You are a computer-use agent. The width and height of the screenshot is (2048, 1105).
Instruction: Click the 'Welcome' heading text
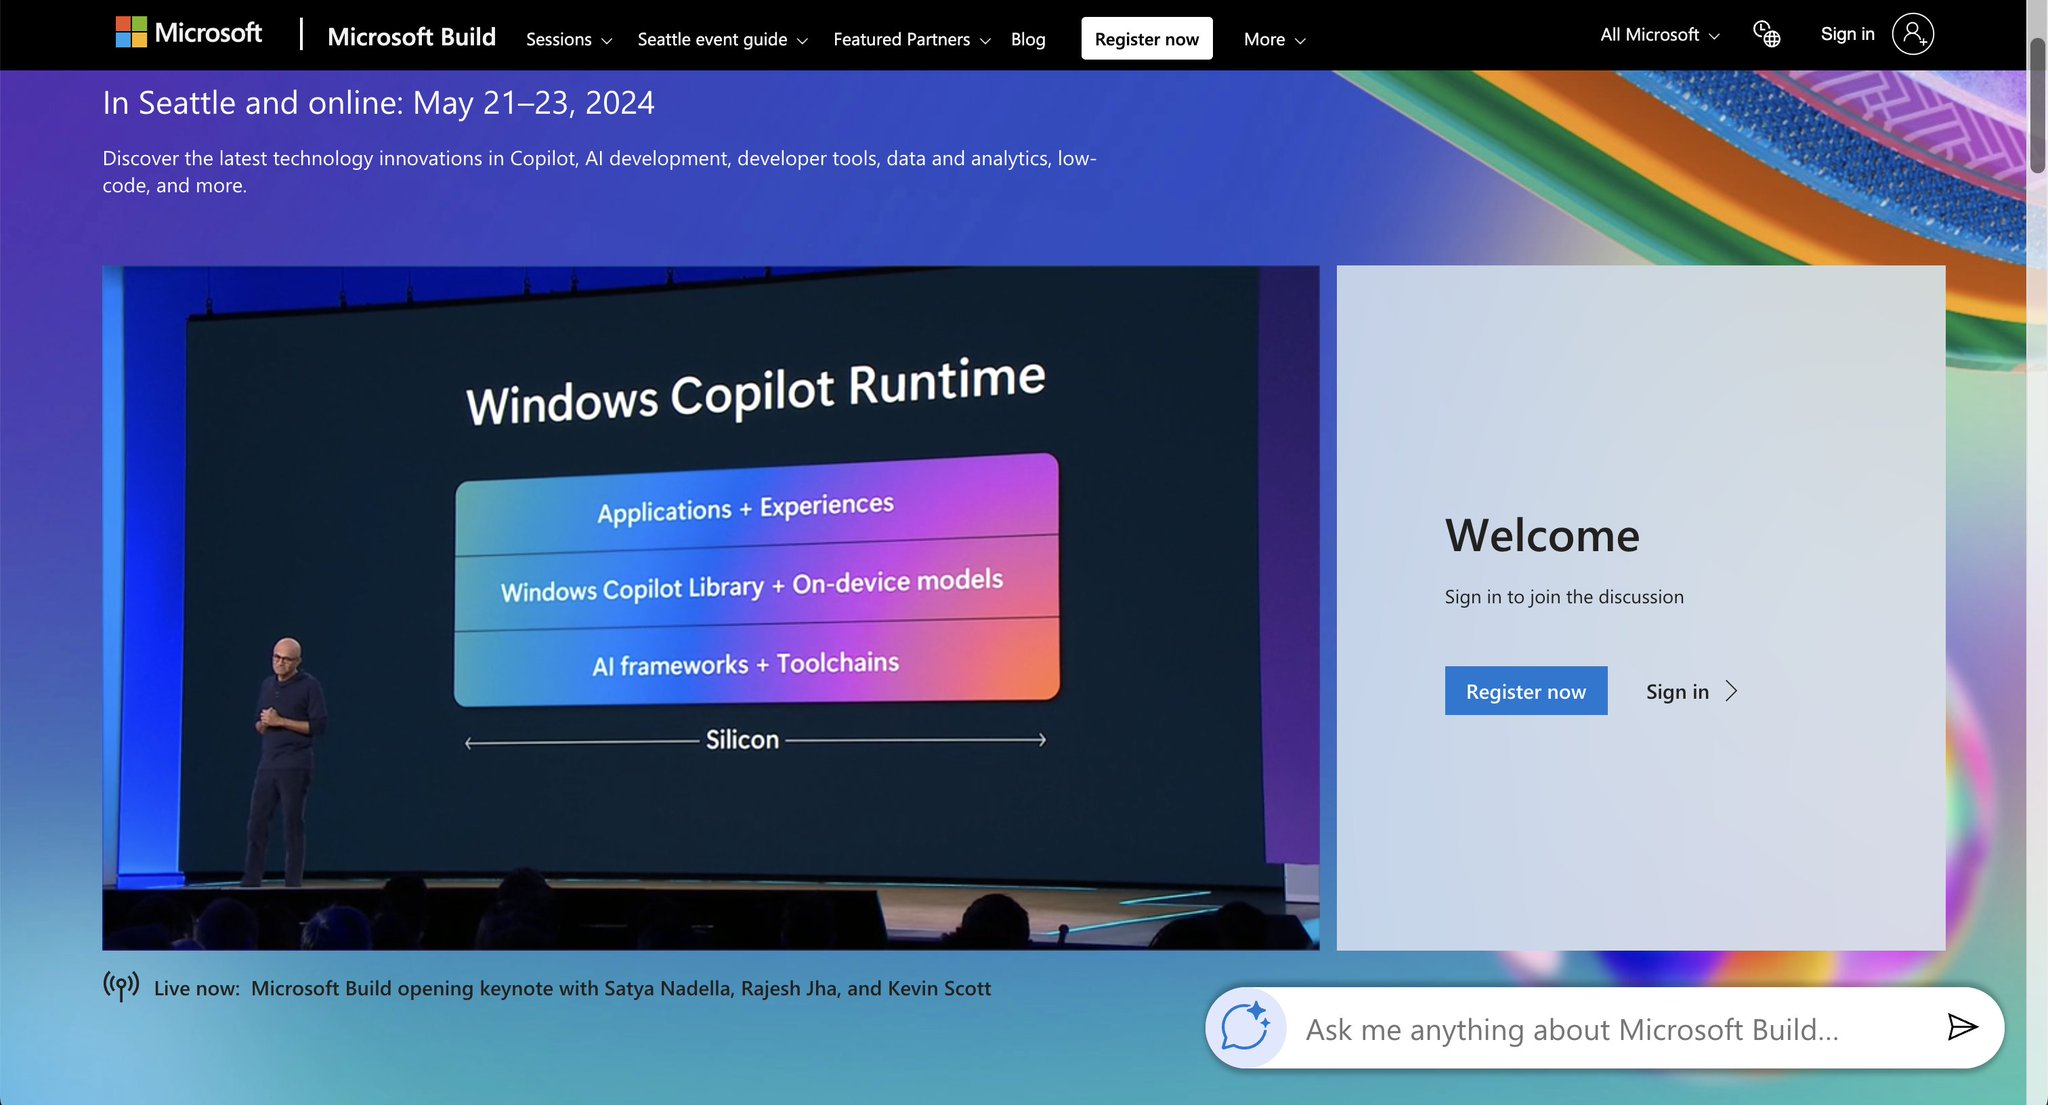click(1542, 535)
